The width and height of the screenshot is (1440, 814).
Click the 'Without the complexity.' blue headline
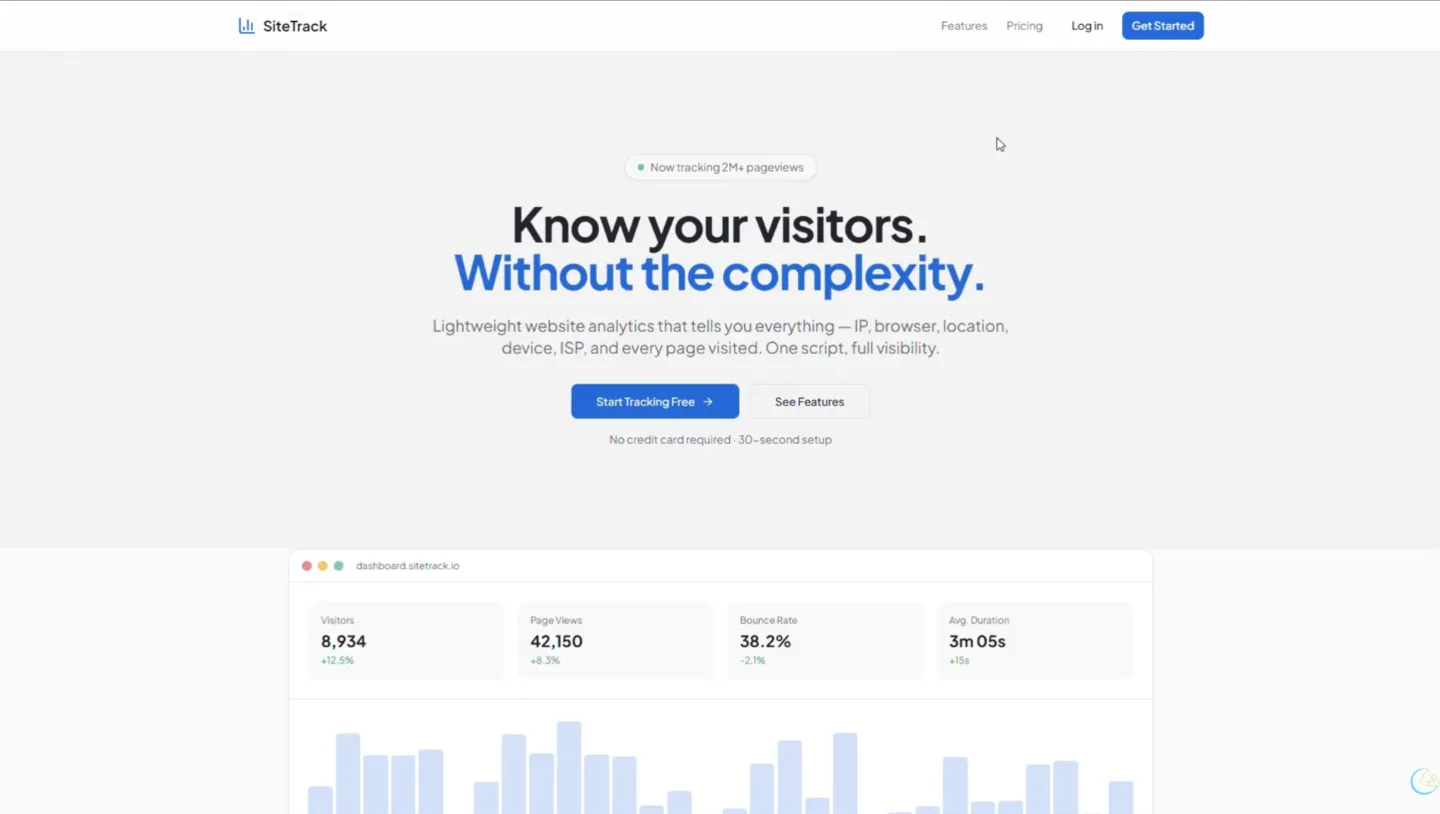720,273
